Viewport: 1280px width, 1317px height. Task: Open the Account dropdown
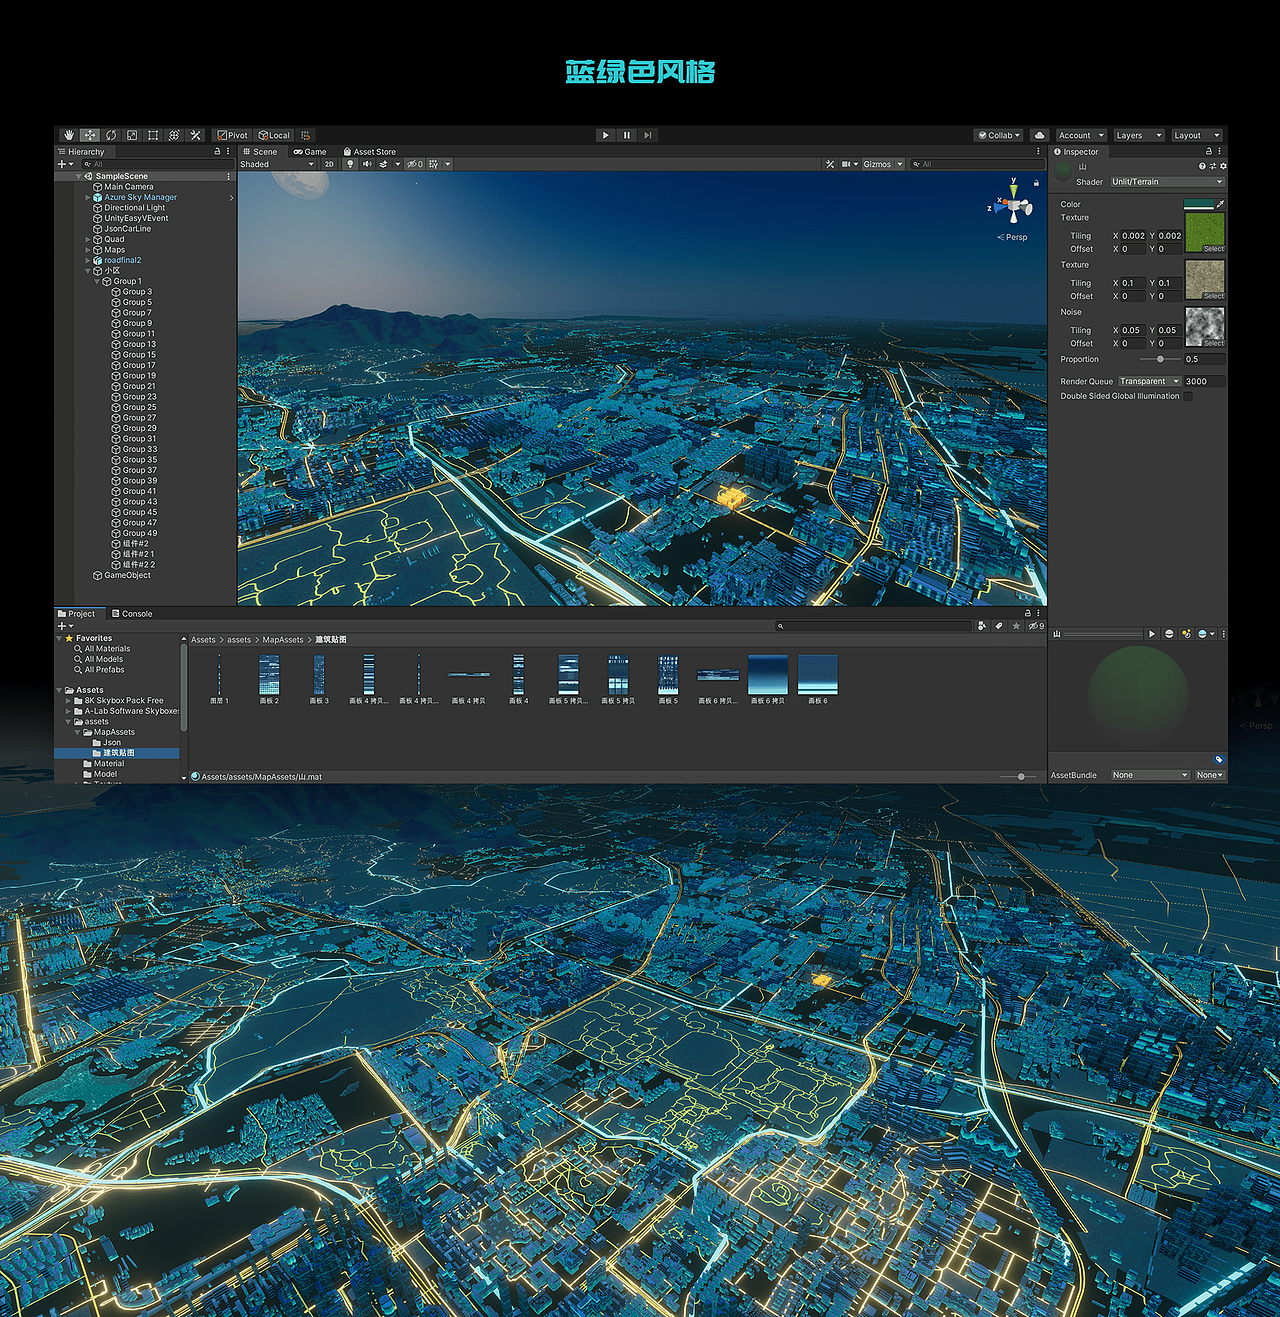[x=1081, y=135]
